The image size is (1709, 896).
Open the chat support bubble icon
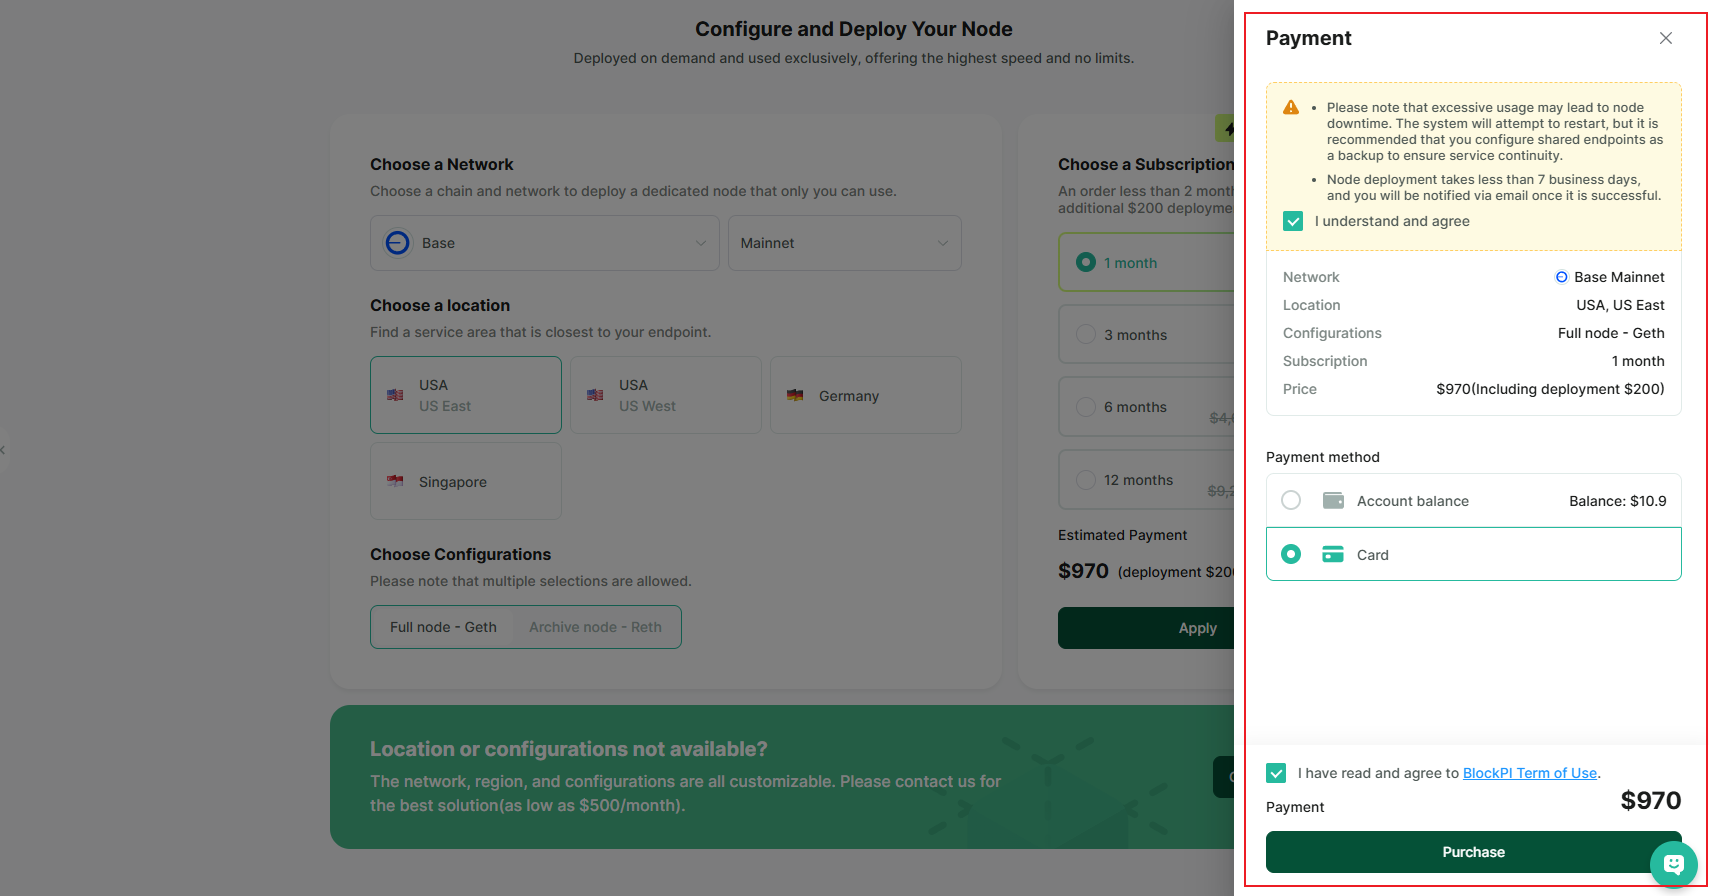(x=1673, y=864)
